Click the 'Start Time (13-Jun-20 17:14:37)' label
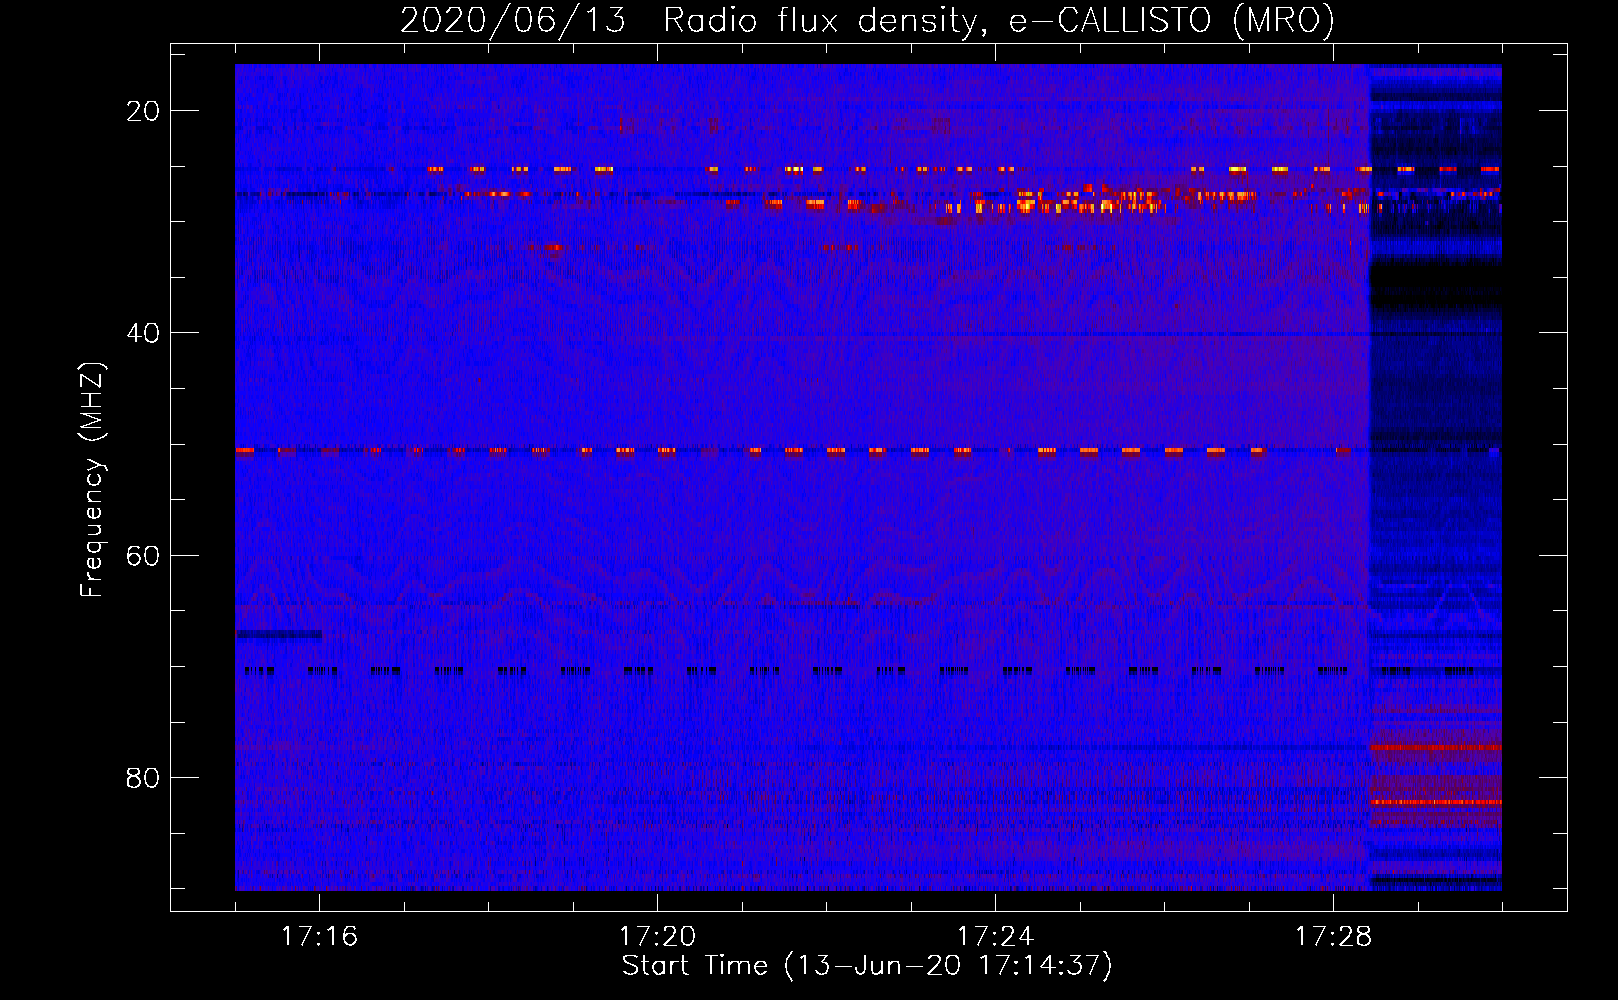This screenshot has height=1000, width=1618. pos(867,966)
